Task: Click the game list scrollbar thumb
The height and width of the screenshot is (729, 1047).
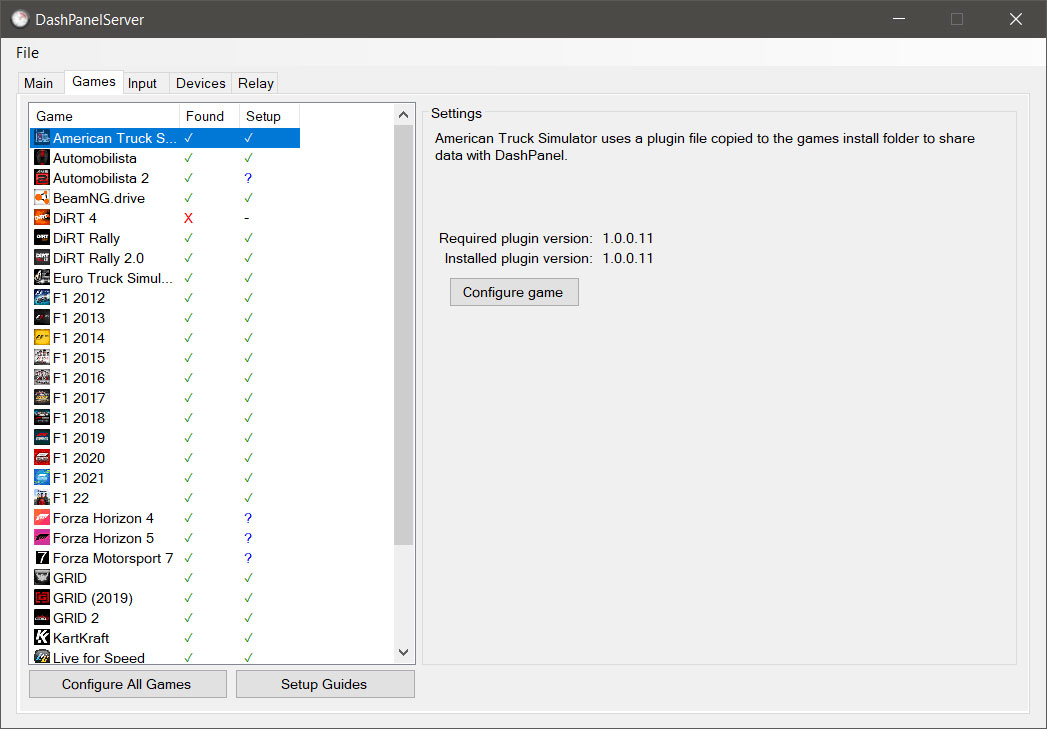Action: 403,335
